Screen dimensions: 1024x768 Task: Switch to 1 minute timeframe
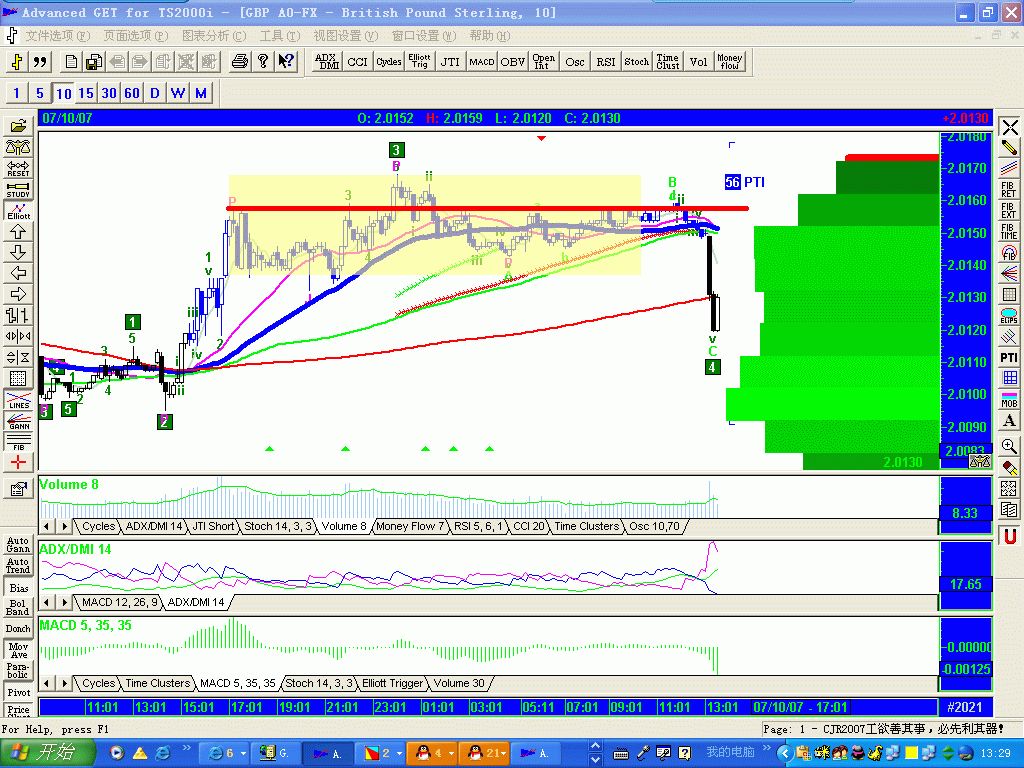(16, 93)
